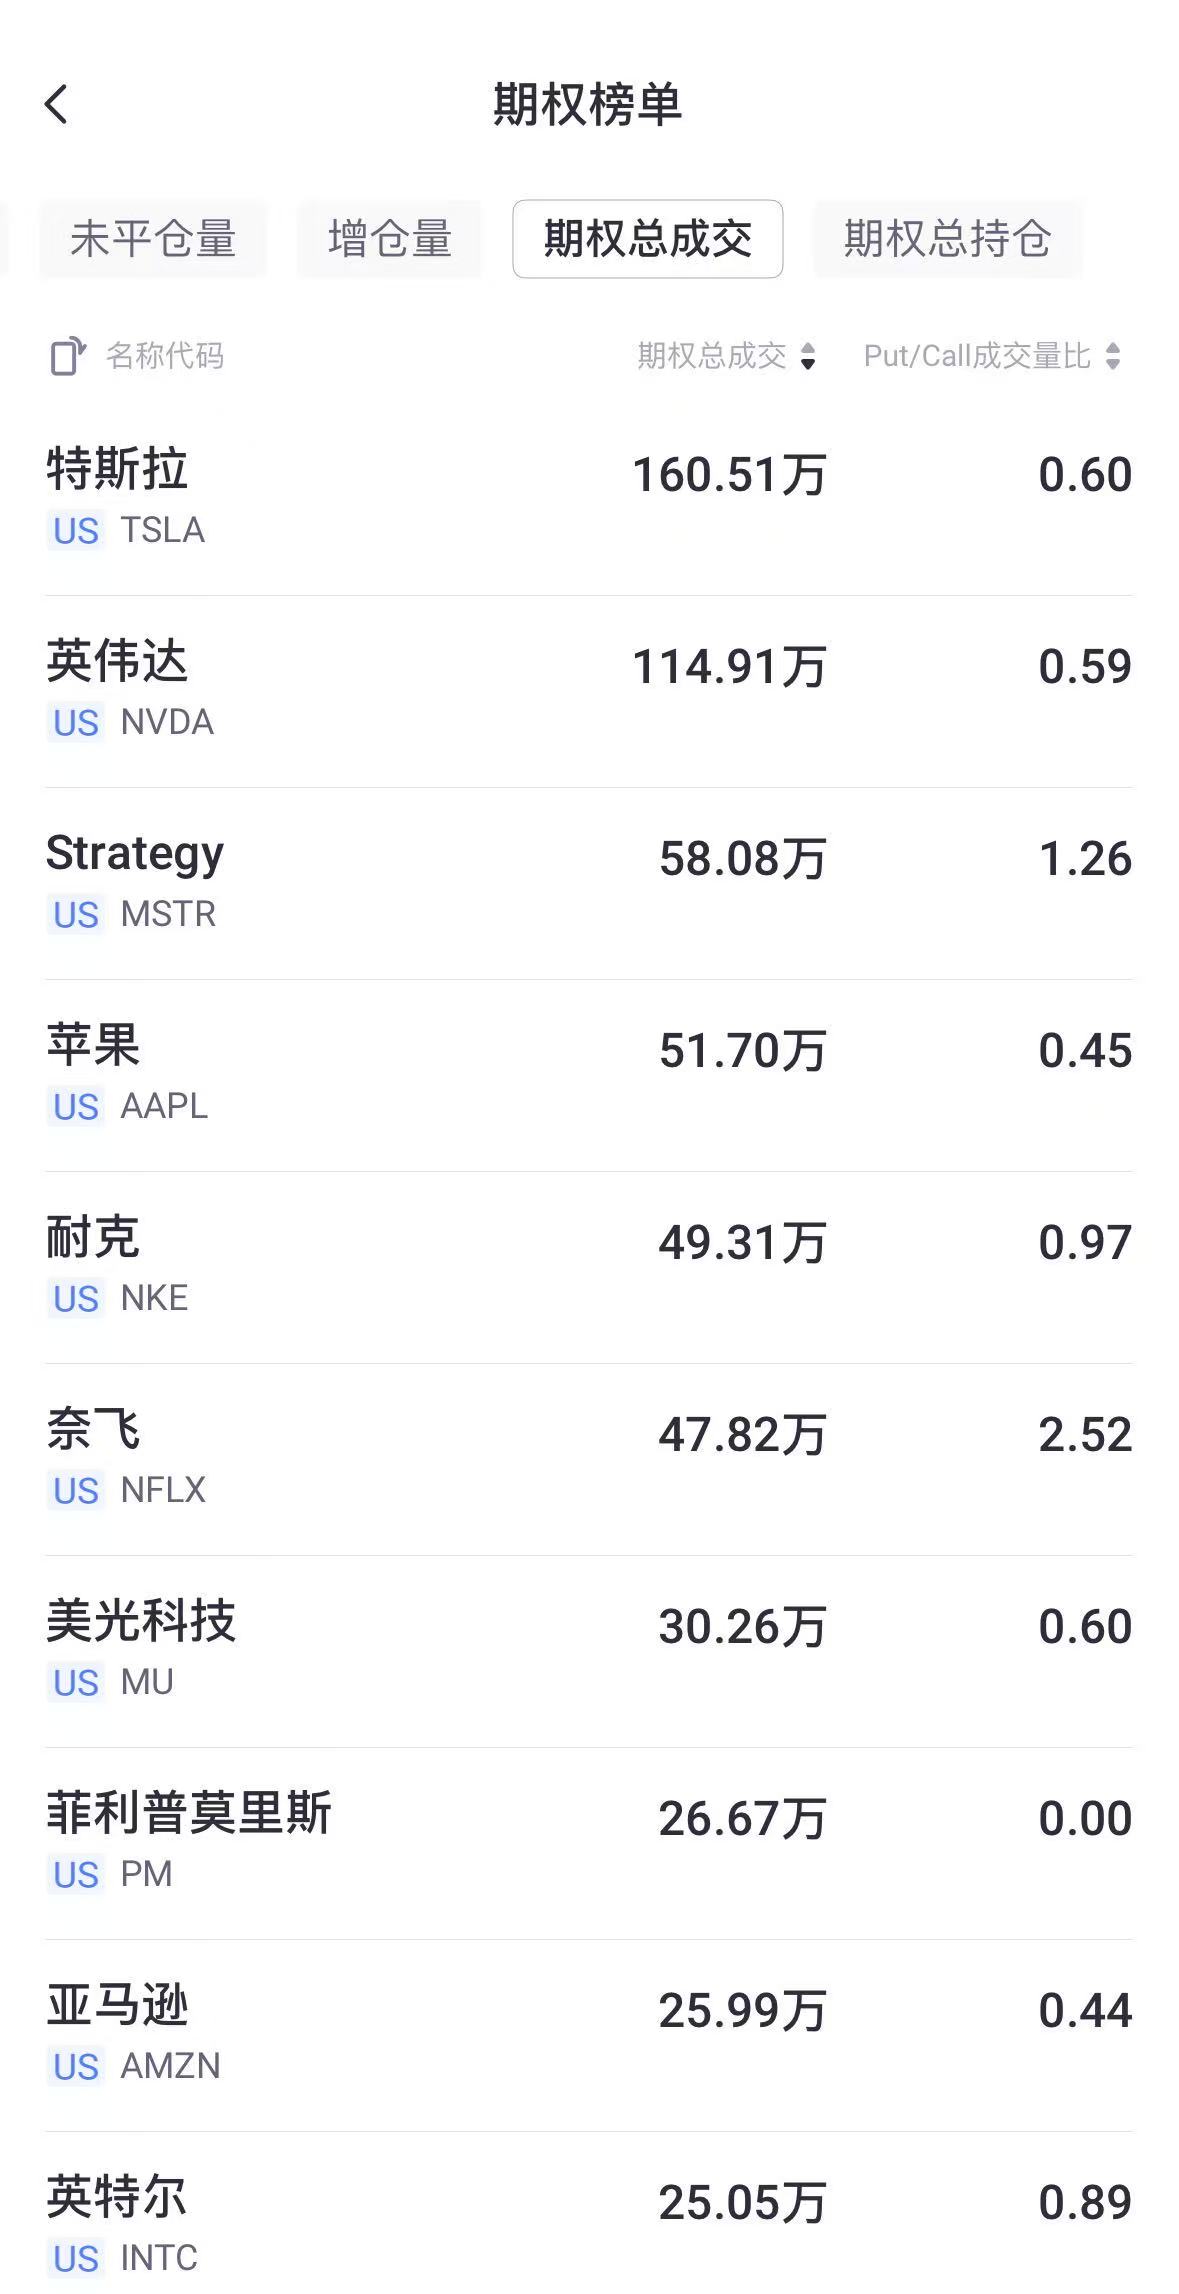The height and width of the screenshot is (2294, 1179).
Task: Switch to the 增仓量 tab
Action: point(389,239)
